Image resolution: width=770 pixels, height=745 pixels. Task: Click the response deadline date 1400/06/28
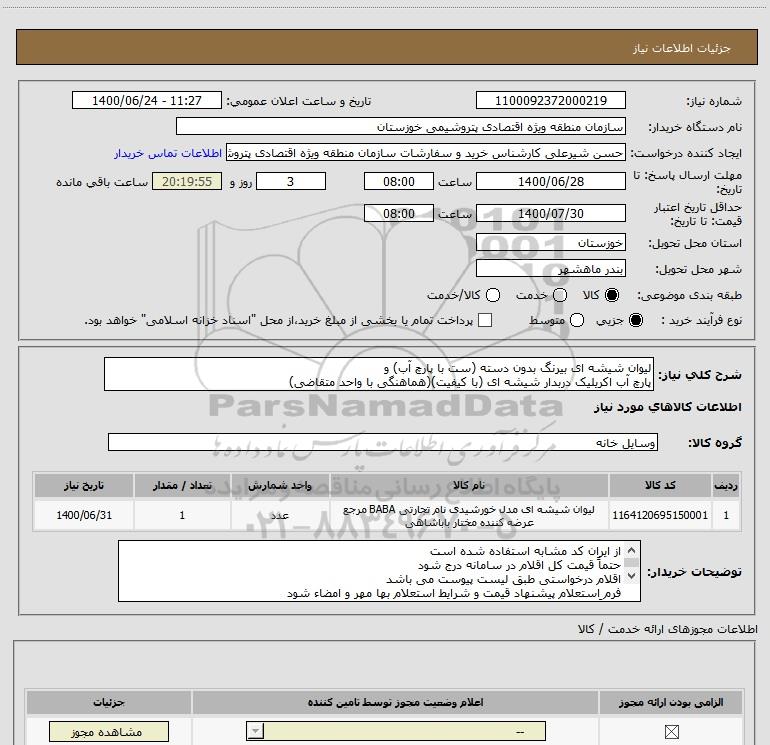coord(550,181)
